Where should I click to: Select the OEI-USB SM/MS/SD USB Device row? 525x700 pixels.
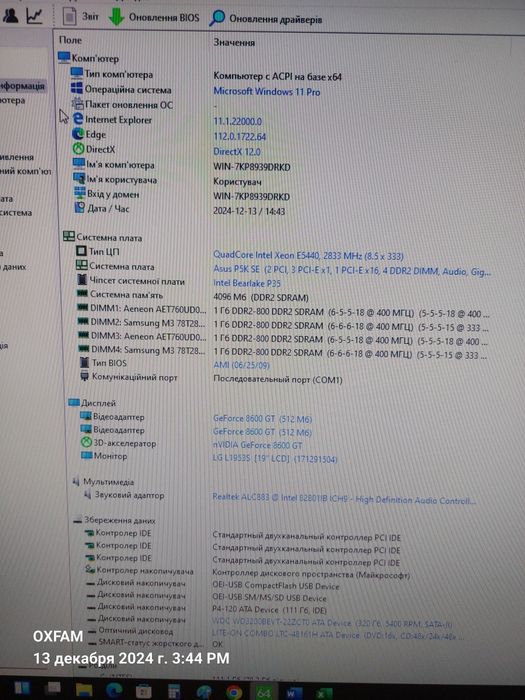[x=206, y=596]
